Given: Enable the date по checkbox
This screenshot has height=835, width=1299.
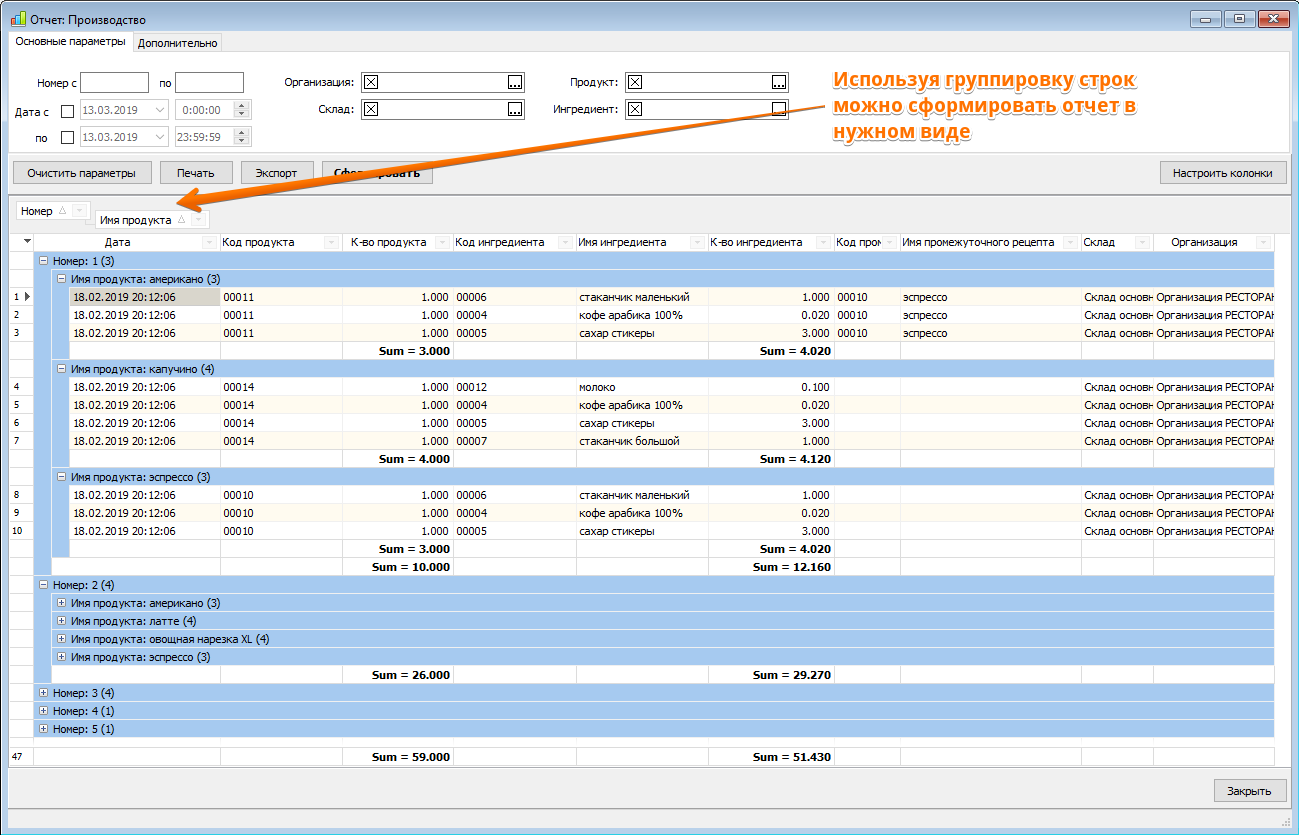Looking at the screenshot, I should (68, 137).
